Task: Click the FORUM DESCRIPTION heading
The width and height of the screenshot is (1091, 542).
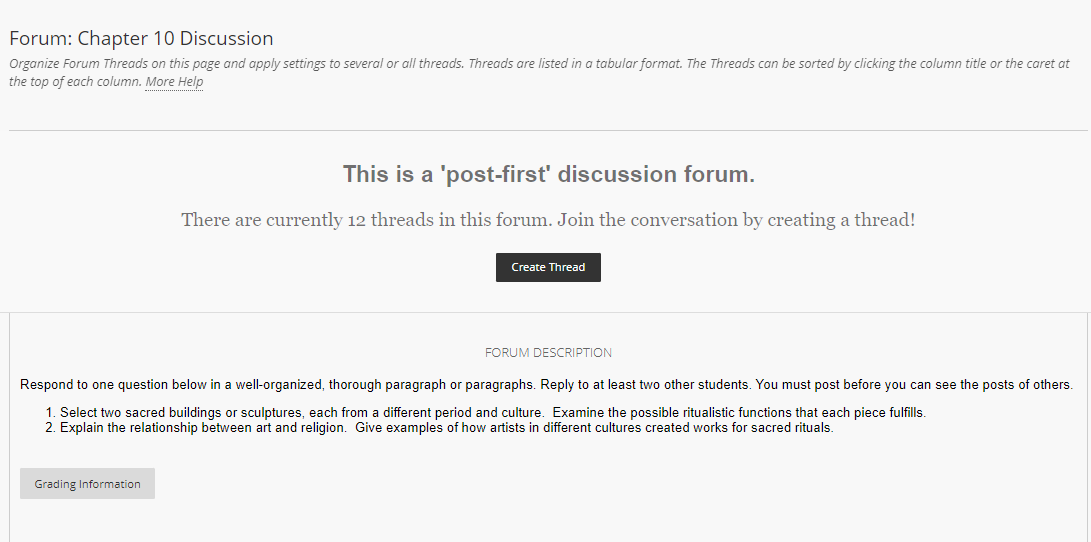Action: [548, 353]
